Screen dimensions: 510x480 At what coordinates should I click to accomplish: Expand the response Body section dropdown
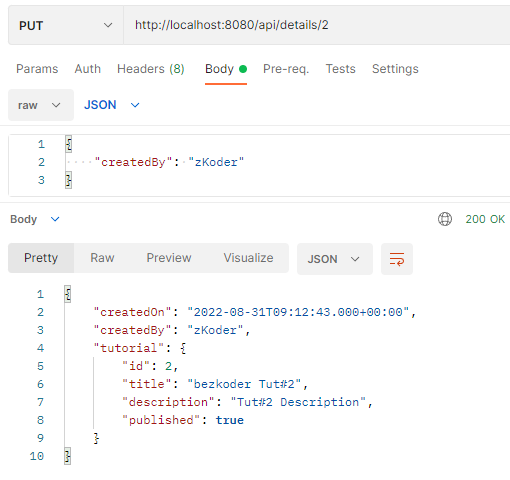coord(35,219)
